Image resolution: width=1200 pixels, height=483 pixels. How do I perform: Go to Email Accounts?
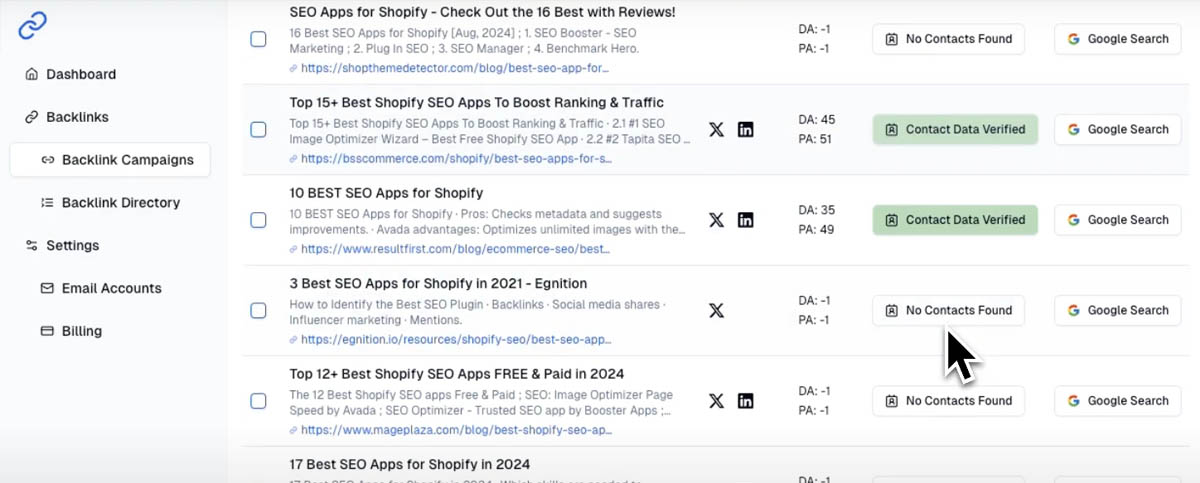point(100,288)
